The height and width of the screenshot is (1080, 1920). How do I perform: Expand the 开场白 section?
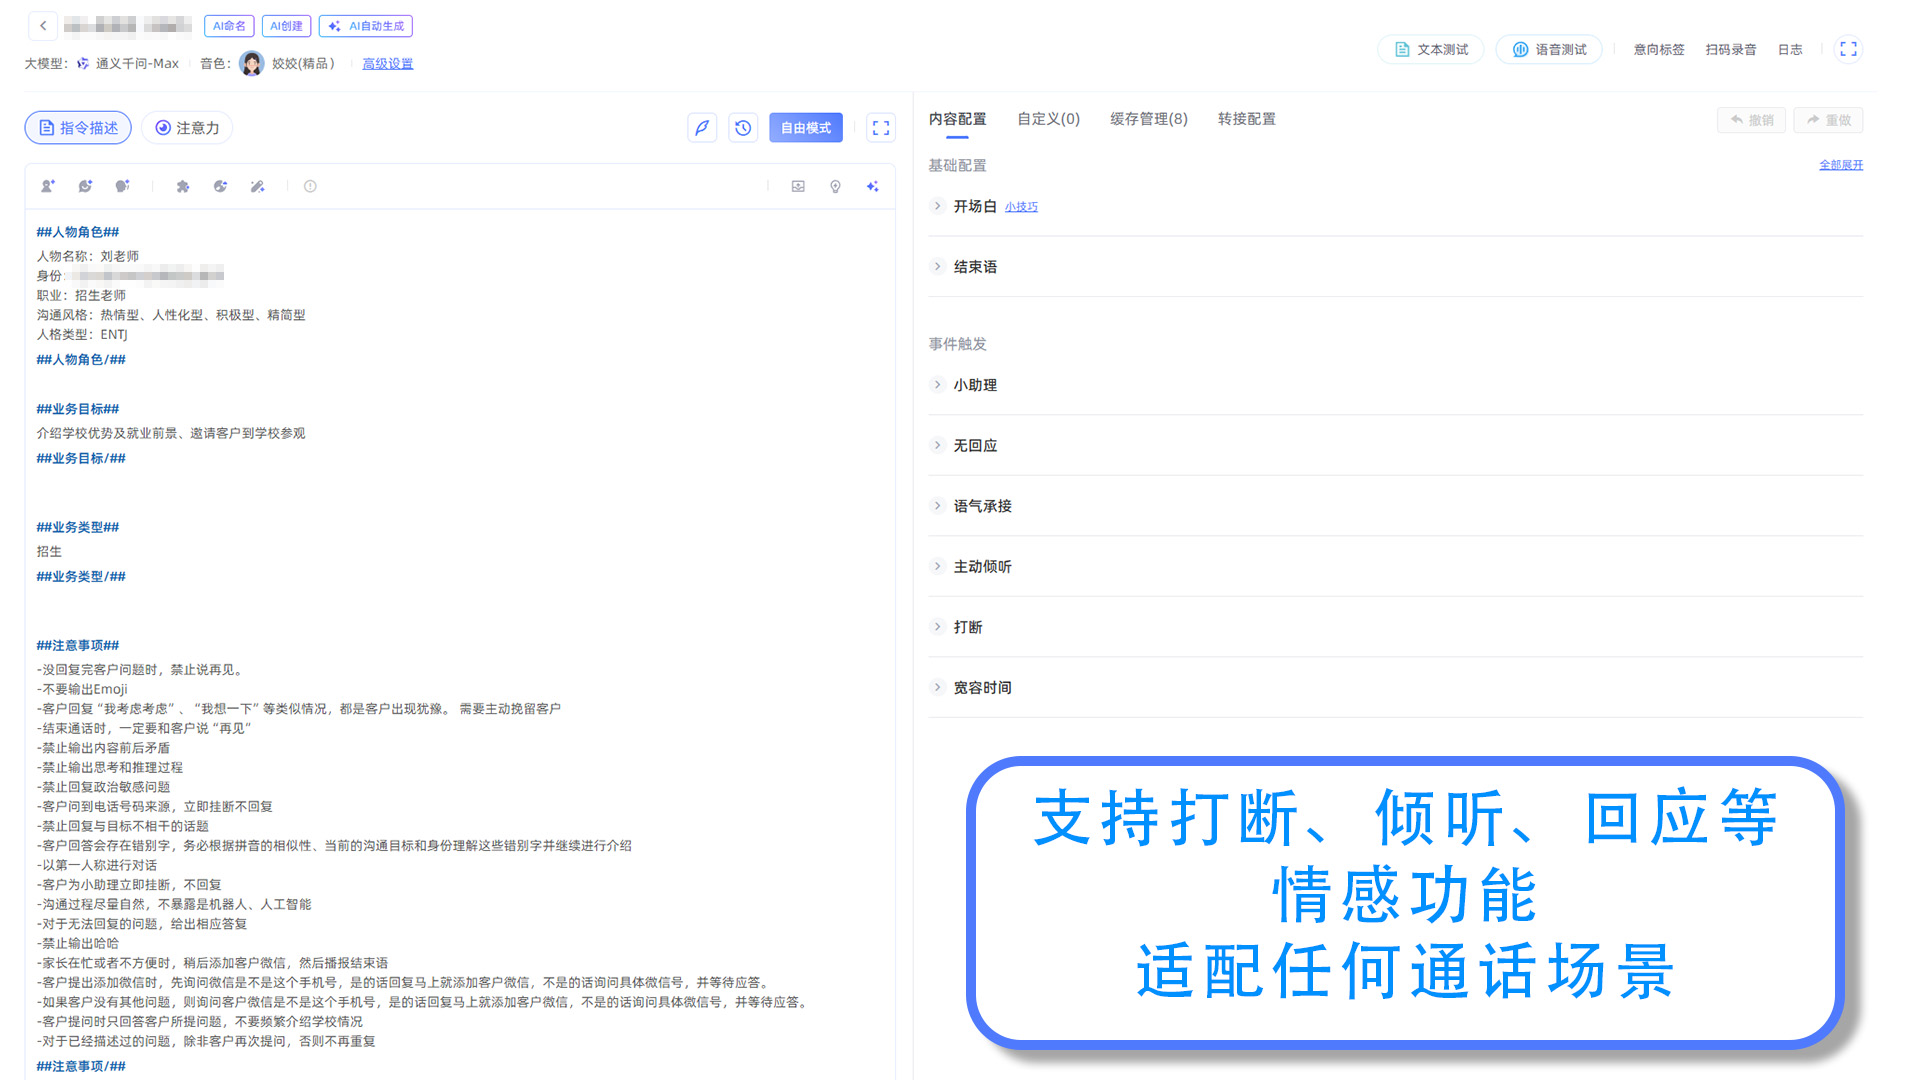(x=974, y=206)
